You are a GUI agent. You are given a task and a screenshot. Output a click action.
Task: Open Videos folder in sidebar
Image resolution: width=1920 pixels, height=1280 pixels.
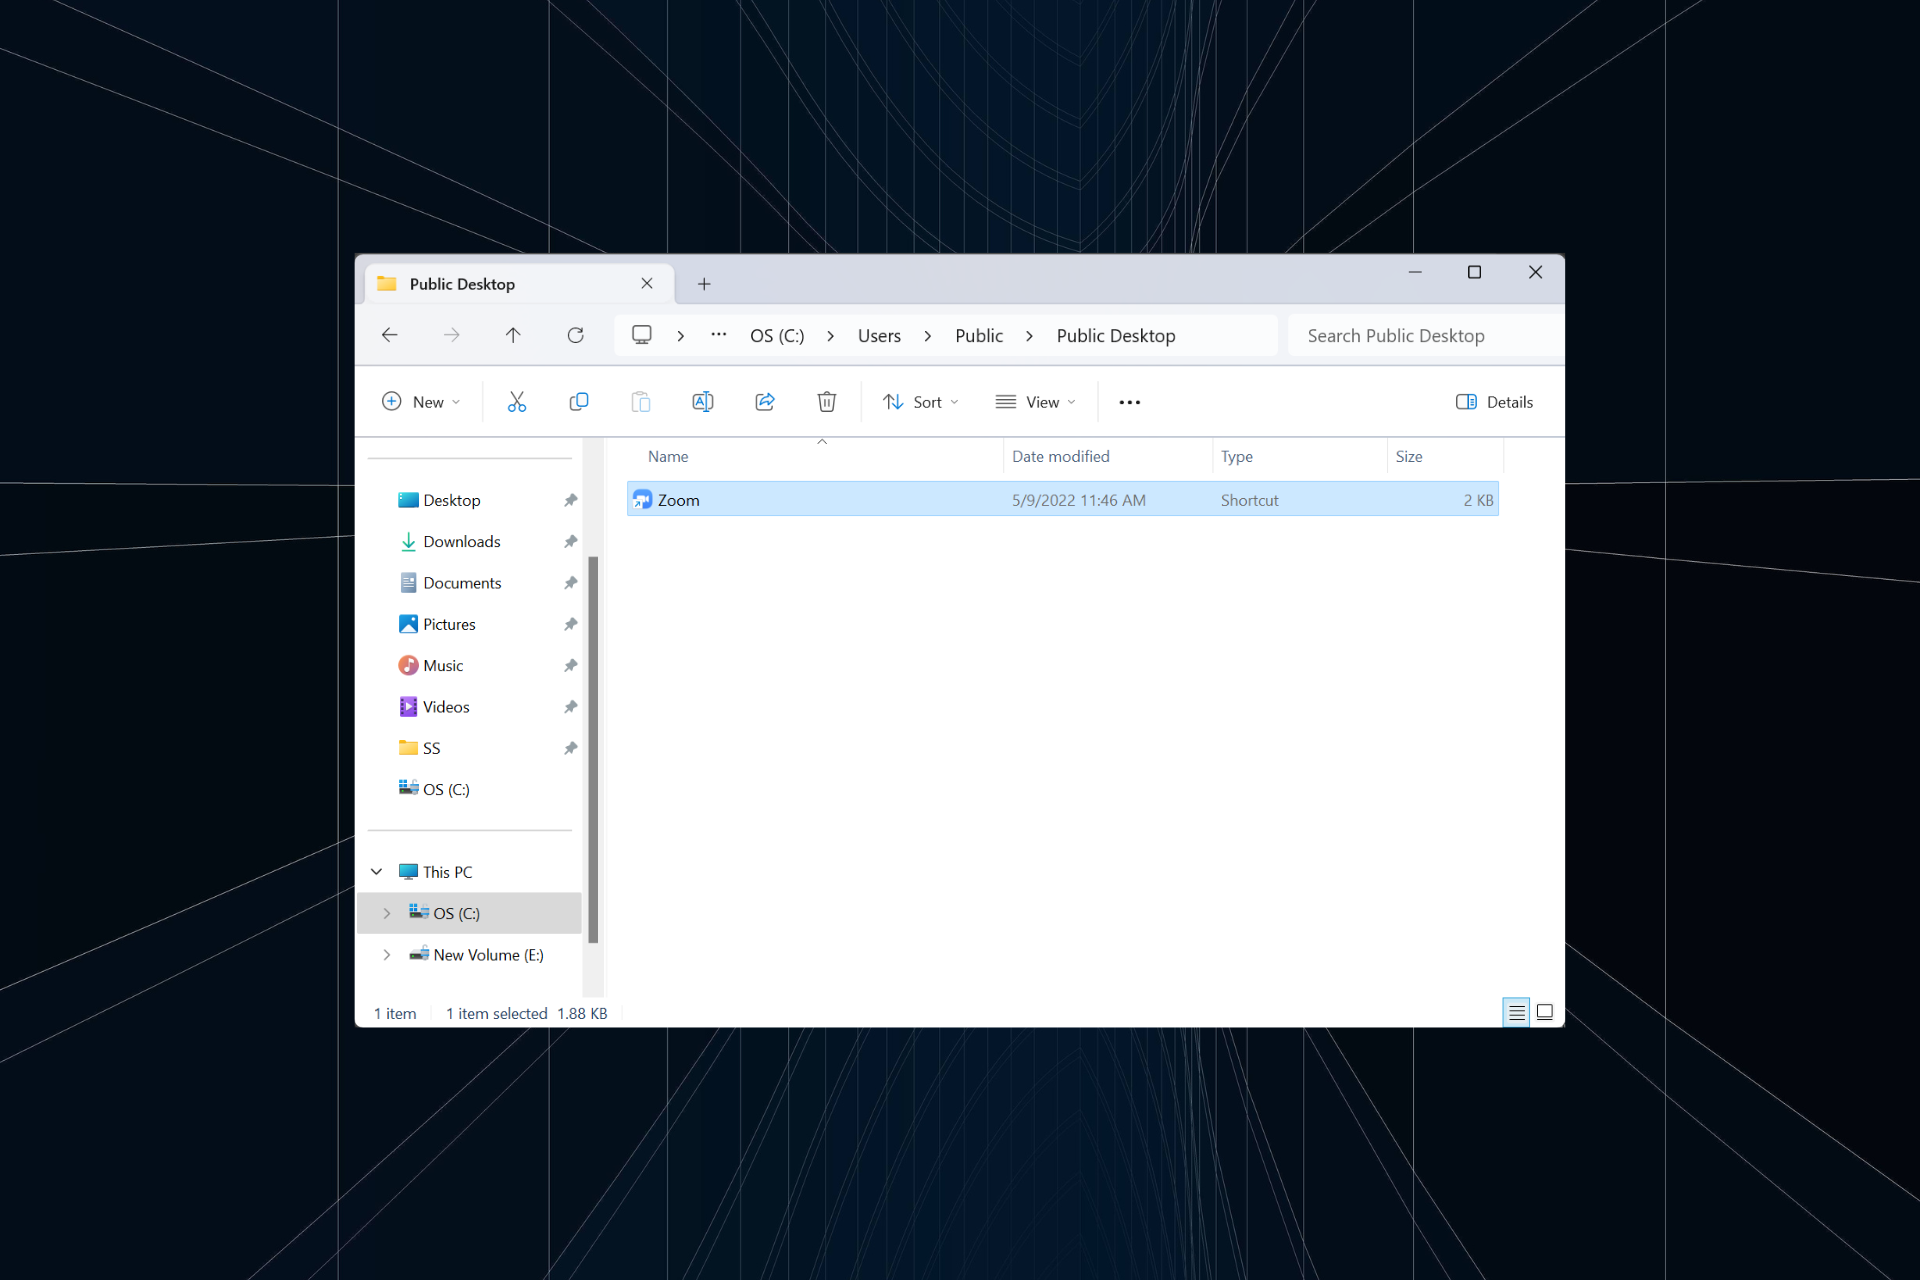(446, 707)
